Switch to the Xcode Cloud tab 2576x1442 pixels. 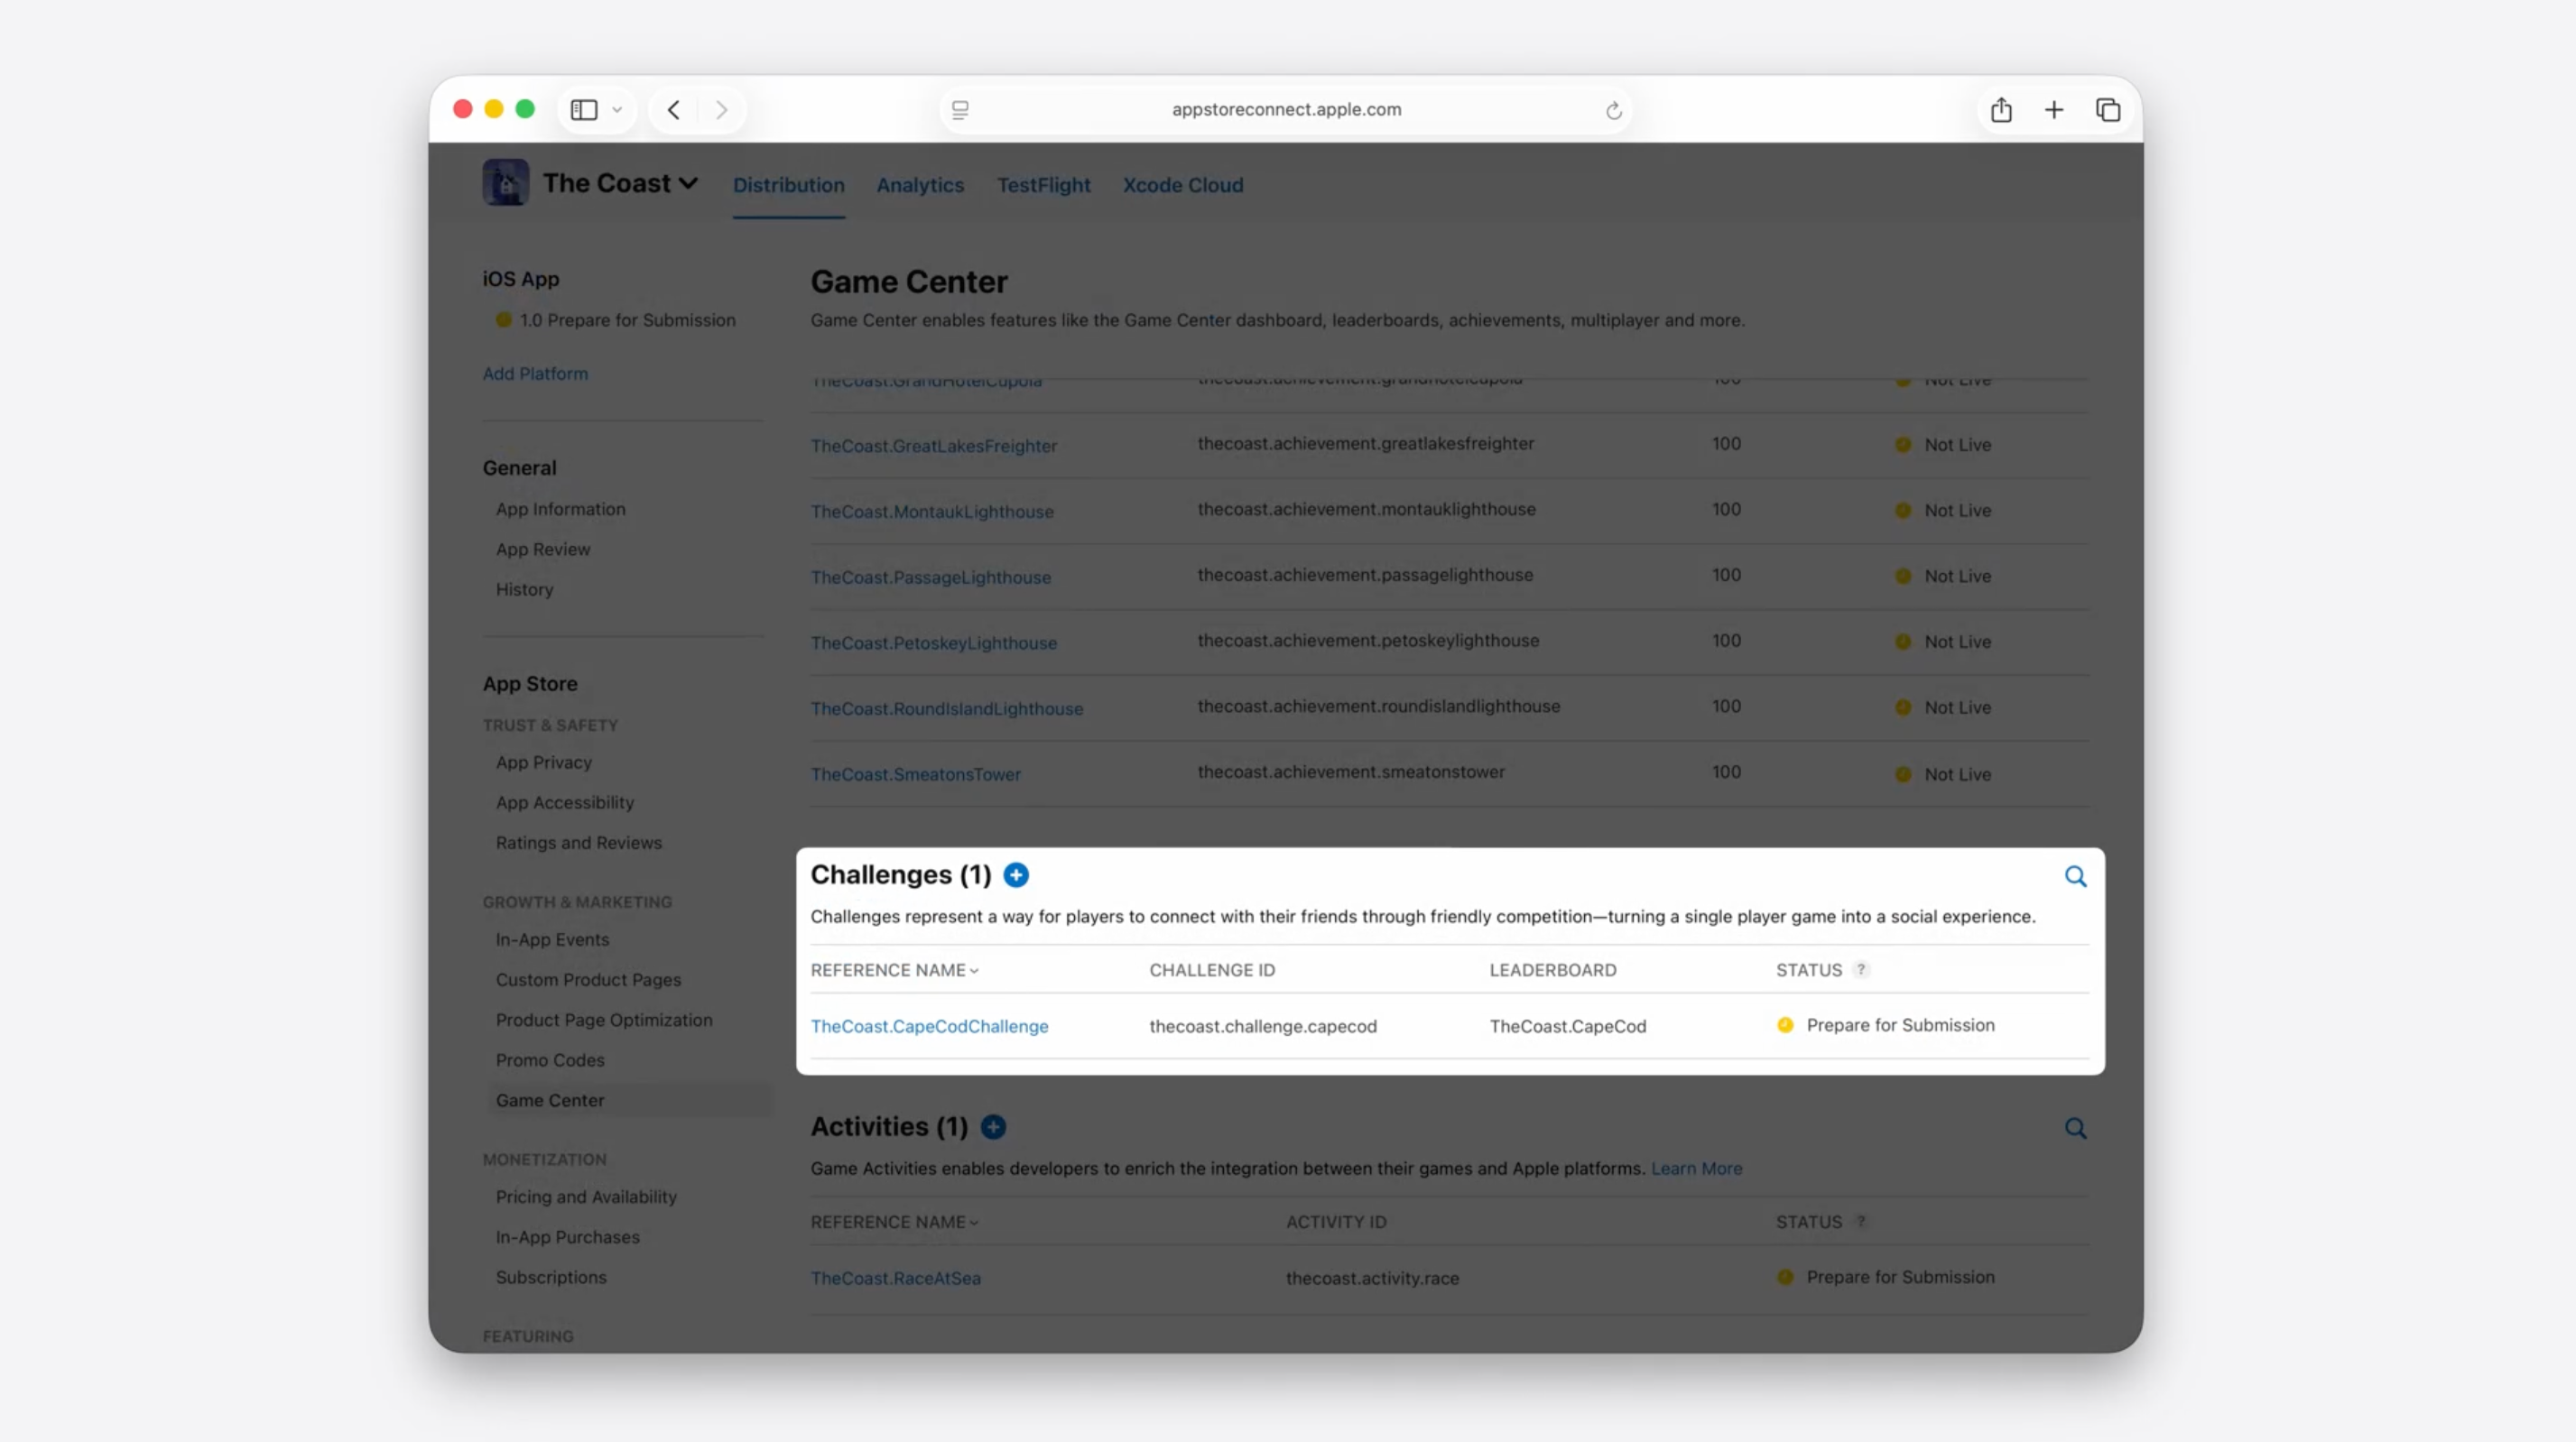(1182, 185)
